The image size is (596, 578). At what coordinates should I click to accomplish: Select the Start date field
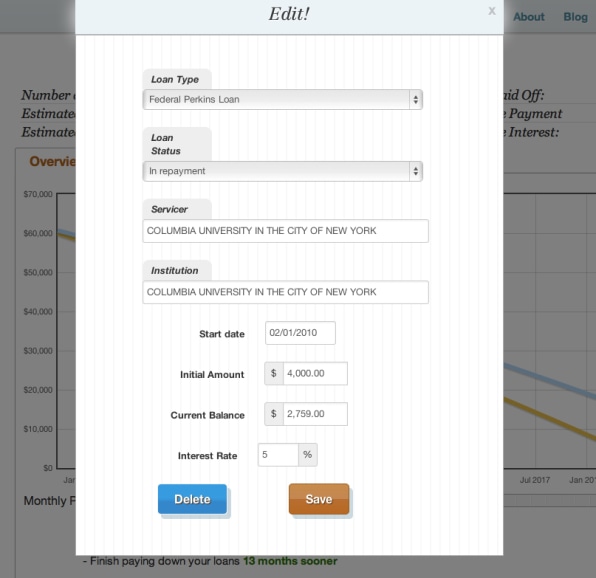[x=300, y=333]
